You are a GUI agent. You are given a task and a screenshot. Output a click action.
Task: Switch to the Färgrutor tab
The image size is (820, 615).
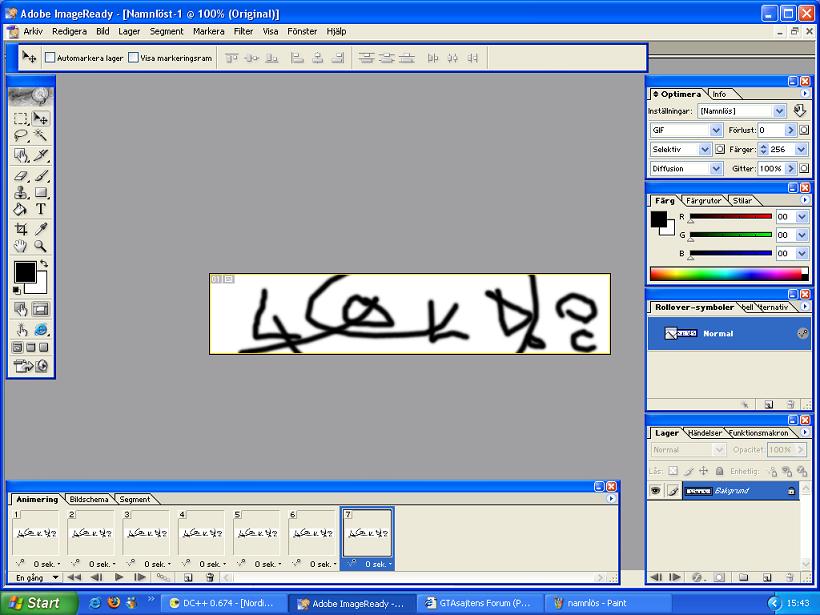tap(703, 201)
